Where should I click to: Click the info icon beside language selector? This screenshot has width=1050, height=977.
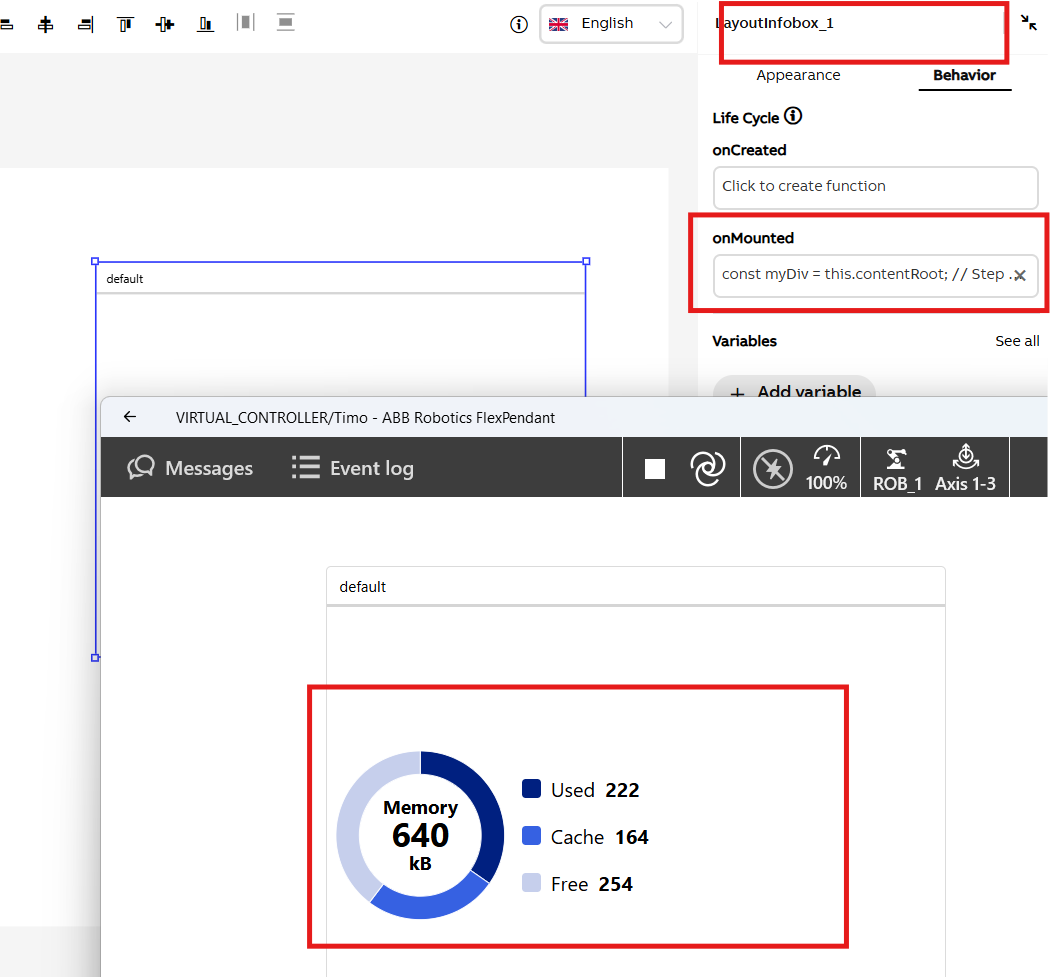518,25
